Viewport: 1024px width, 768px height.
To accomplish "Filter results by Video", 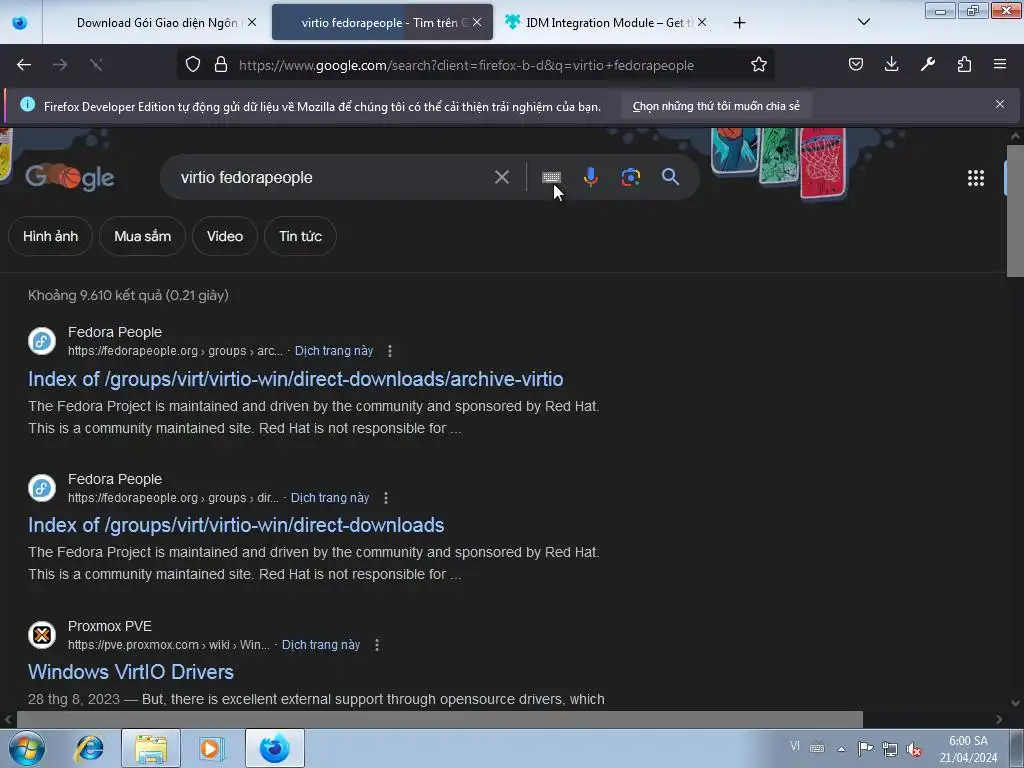I will (x=225, y=236).
